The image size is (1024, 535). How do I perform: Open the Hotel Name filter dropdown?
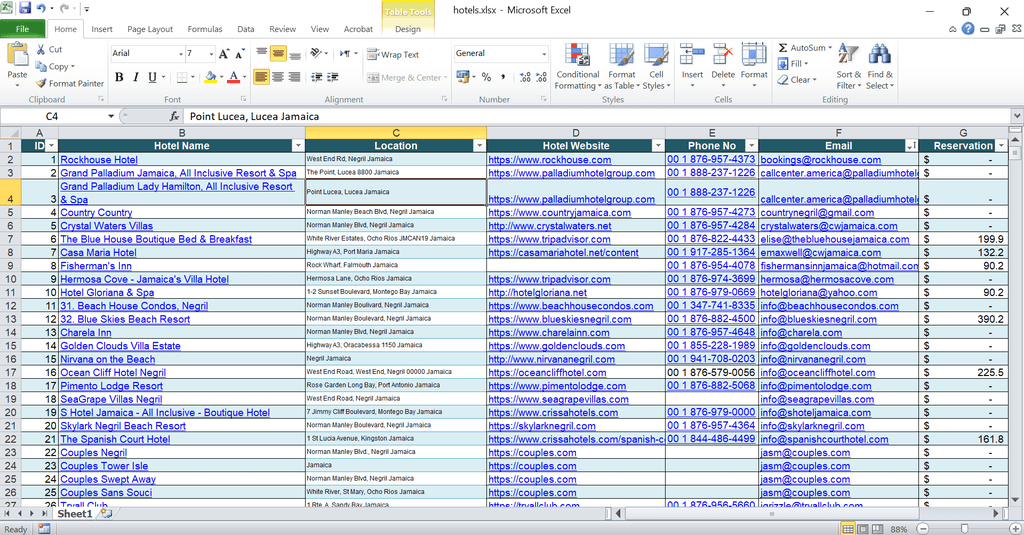pyautogui.click(x=298, y=146)
